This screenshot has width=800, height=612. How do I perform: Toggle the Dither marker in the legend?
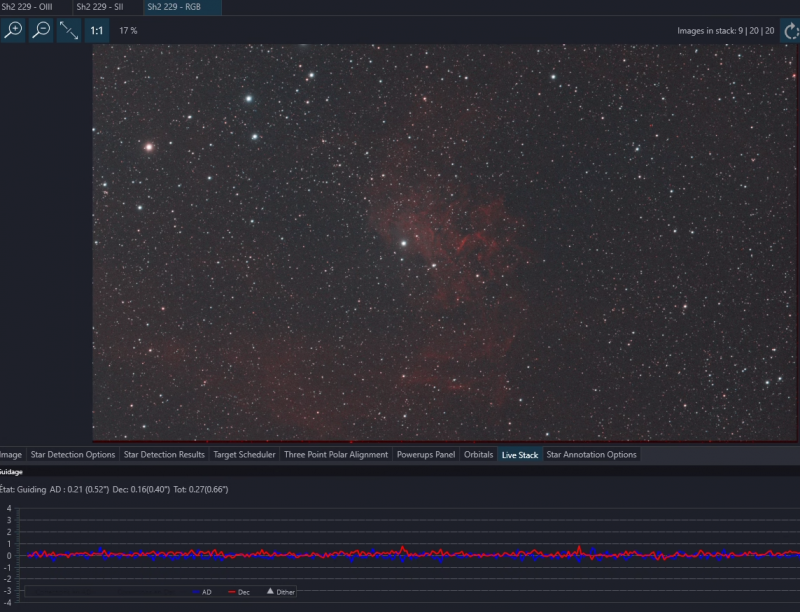click(281, 592)
